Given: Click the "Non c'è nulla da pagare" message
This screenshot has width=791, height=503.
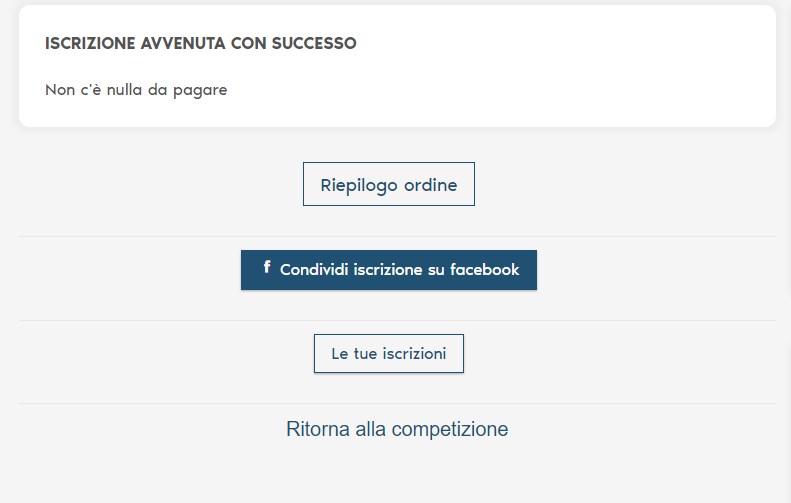Looking at the screenshot, I should point(136,90).
